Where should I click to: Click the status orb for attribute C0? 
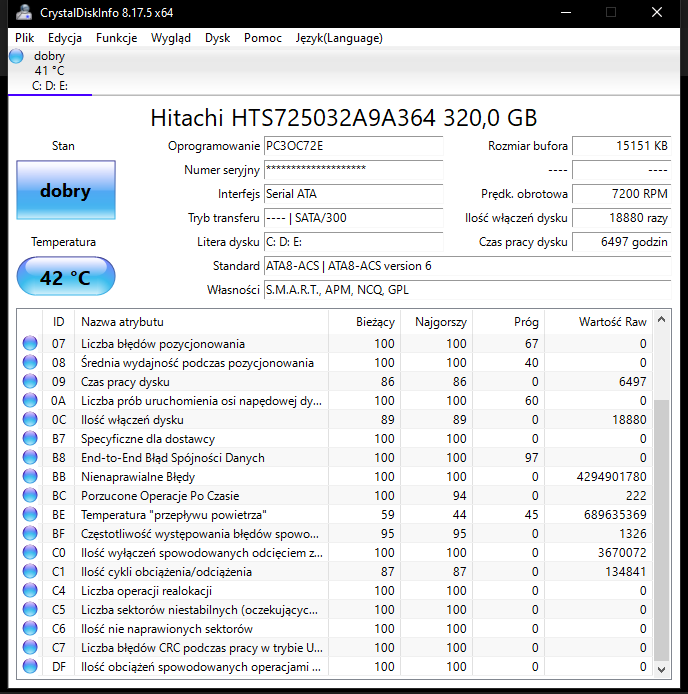(x=30, y=552)
